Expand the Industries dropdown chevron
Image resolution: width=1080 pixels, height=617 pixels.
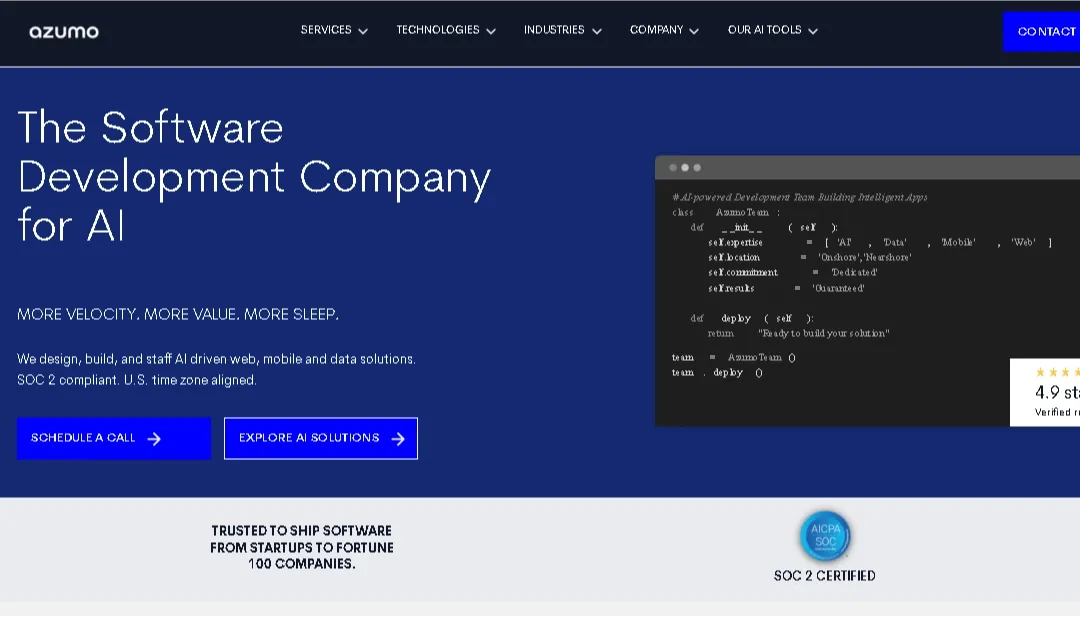597,31
